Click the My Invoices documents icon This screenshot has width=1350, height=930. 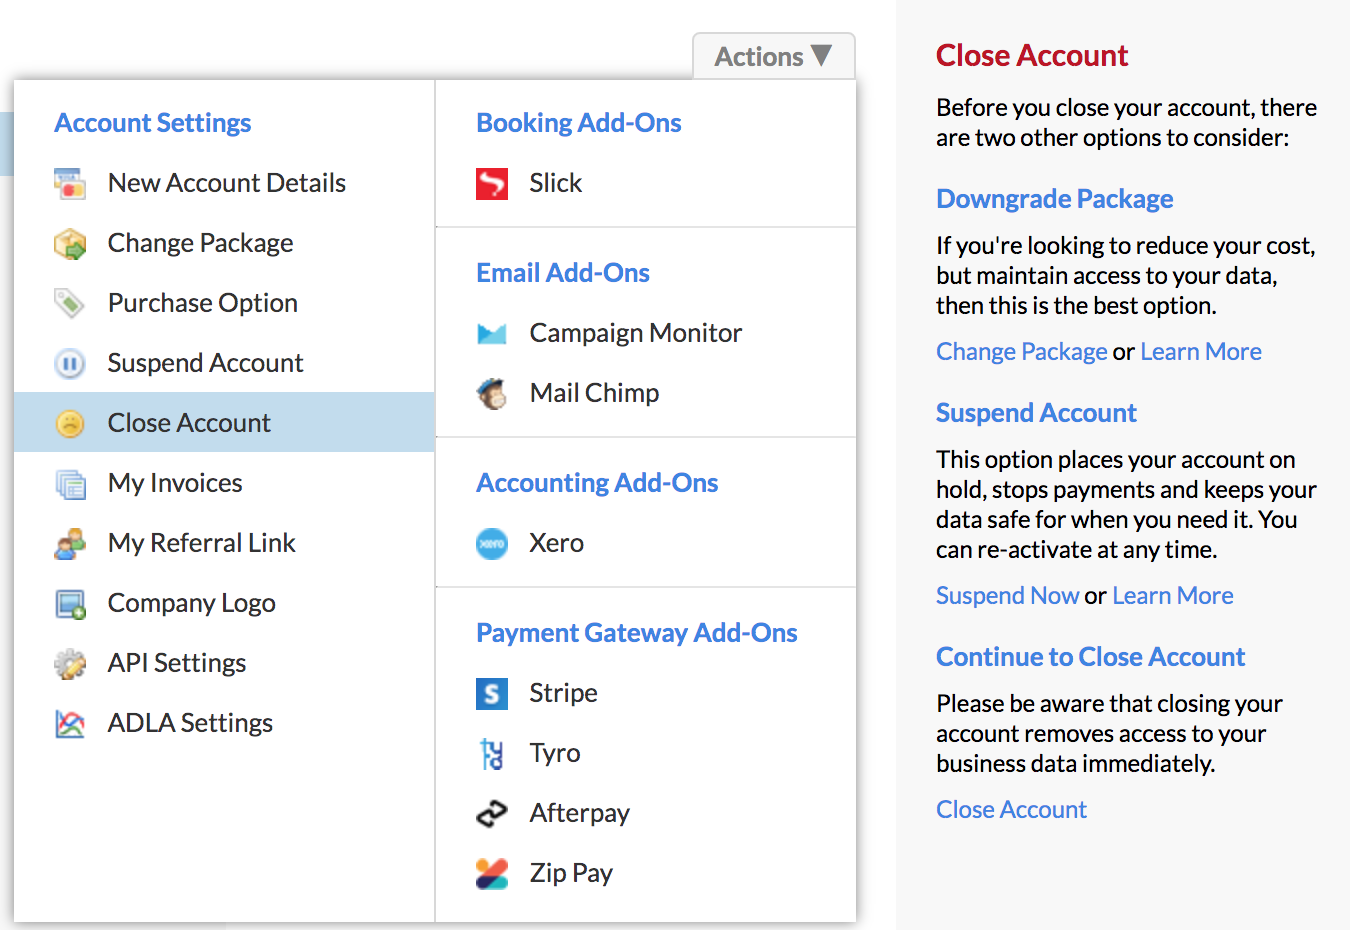point(70,483)
